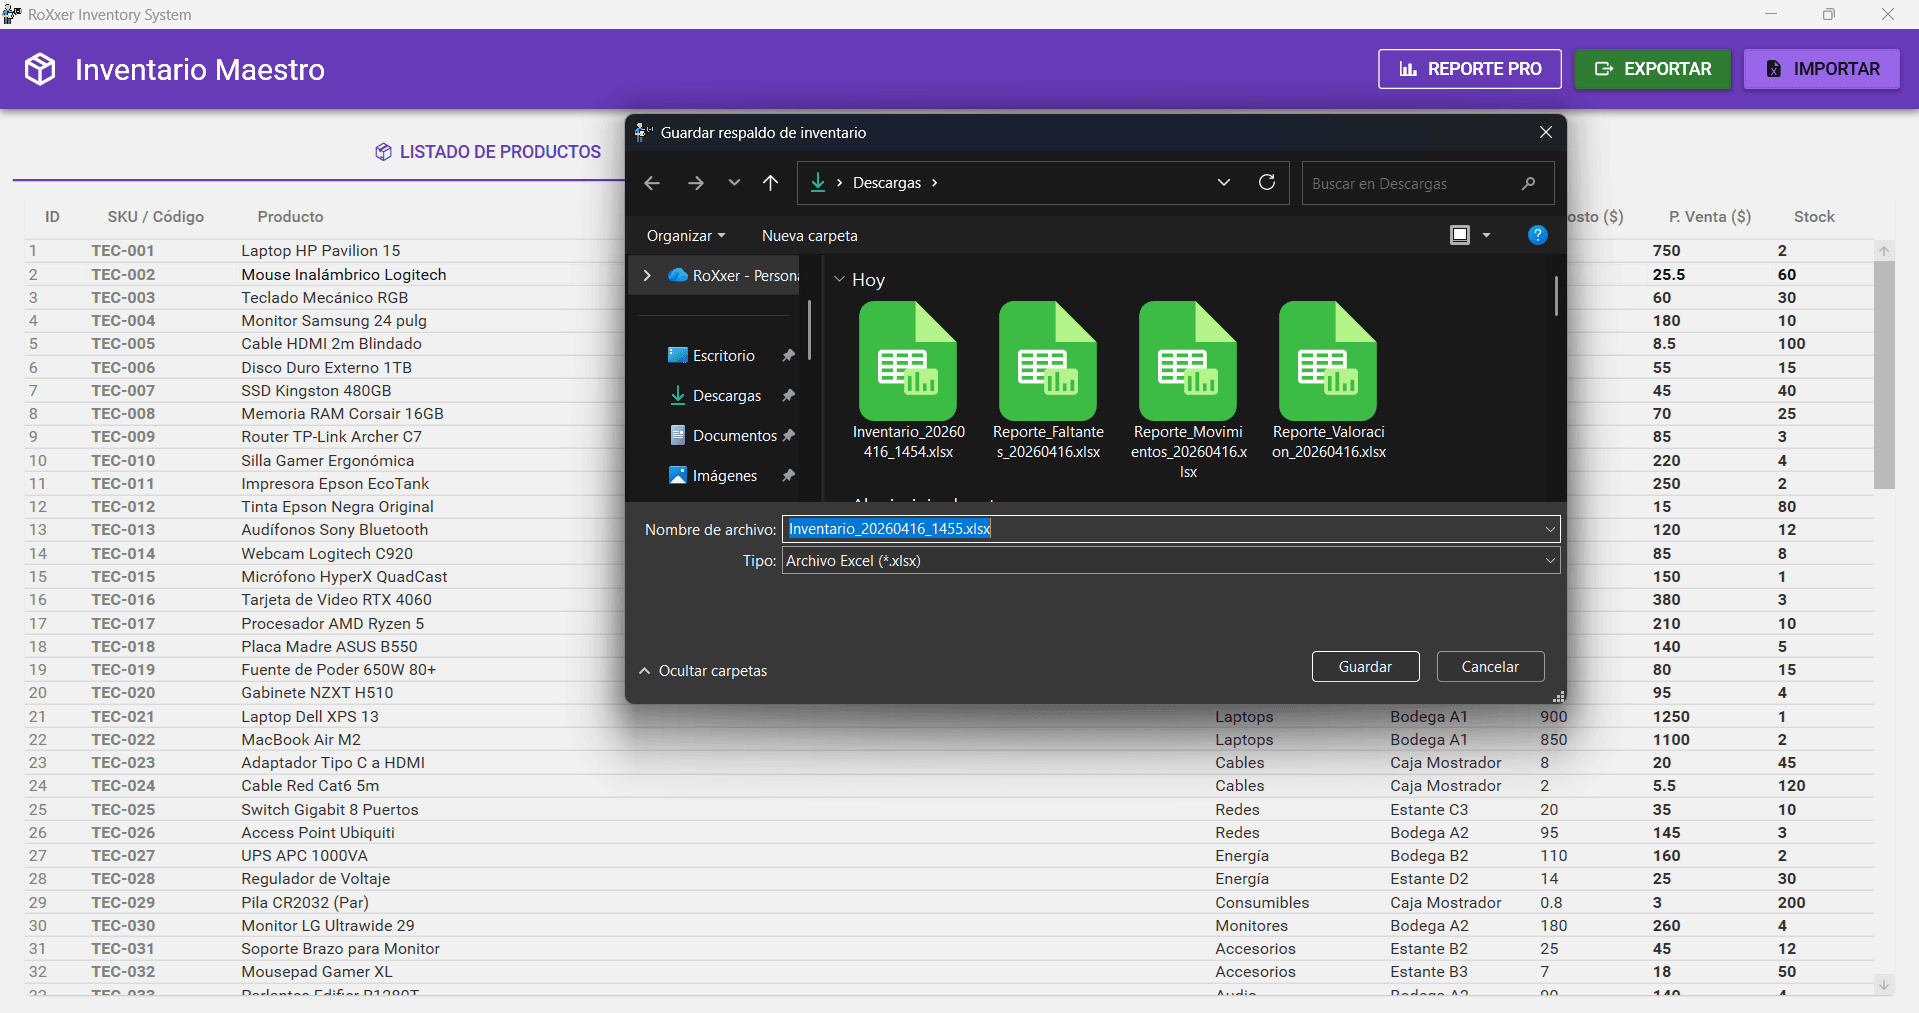
Task: Select the Reporte_Valoracion_20260416.xlsx file
Action: [x=1328, y=381]
